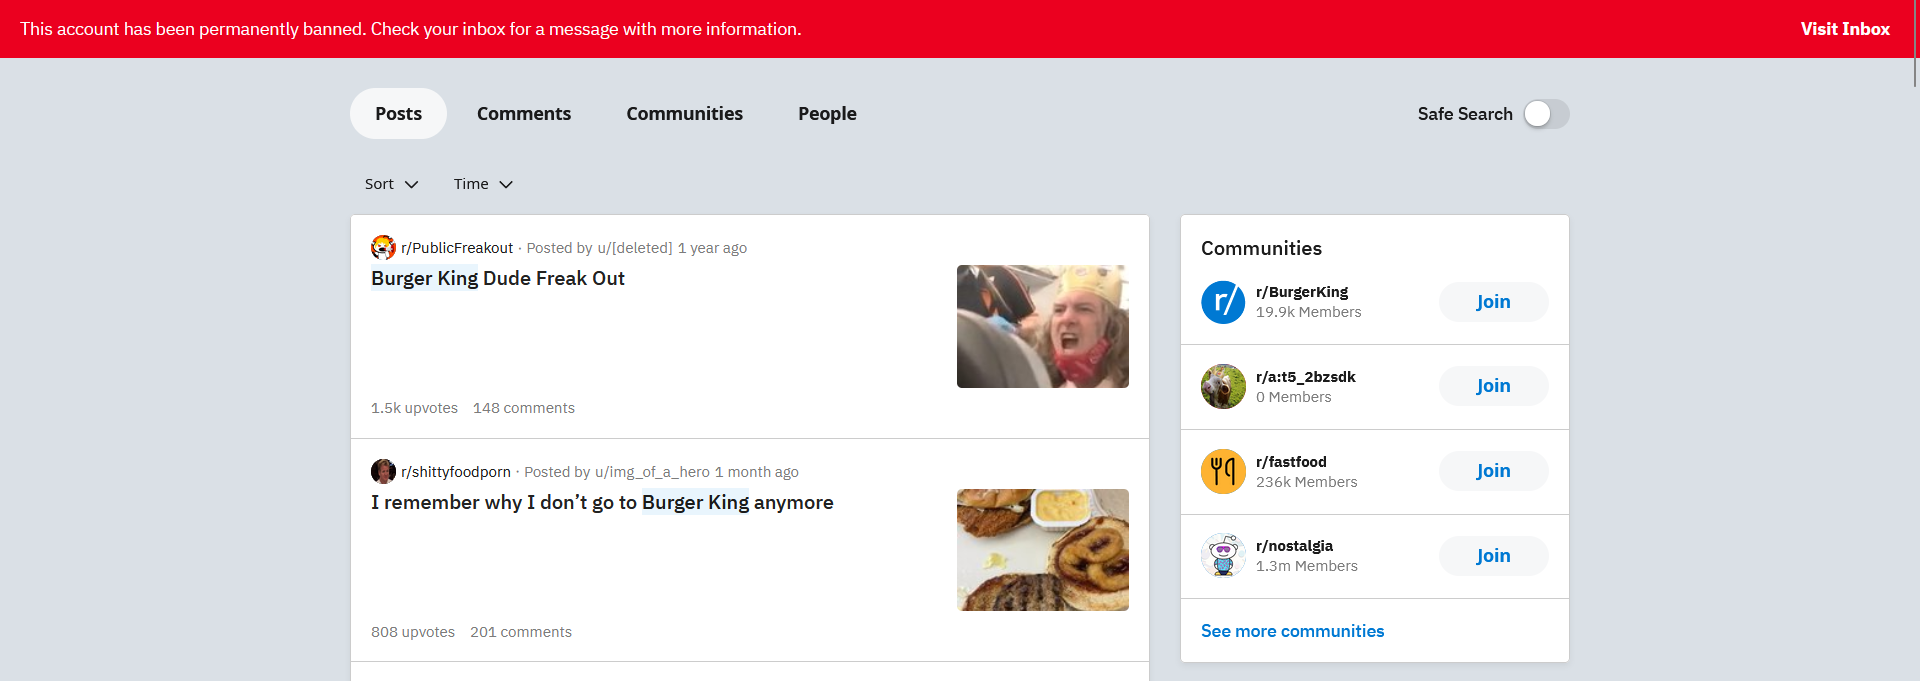Select the Communities tab
This screenshot has height=681, width=1920.
[685, 114]
